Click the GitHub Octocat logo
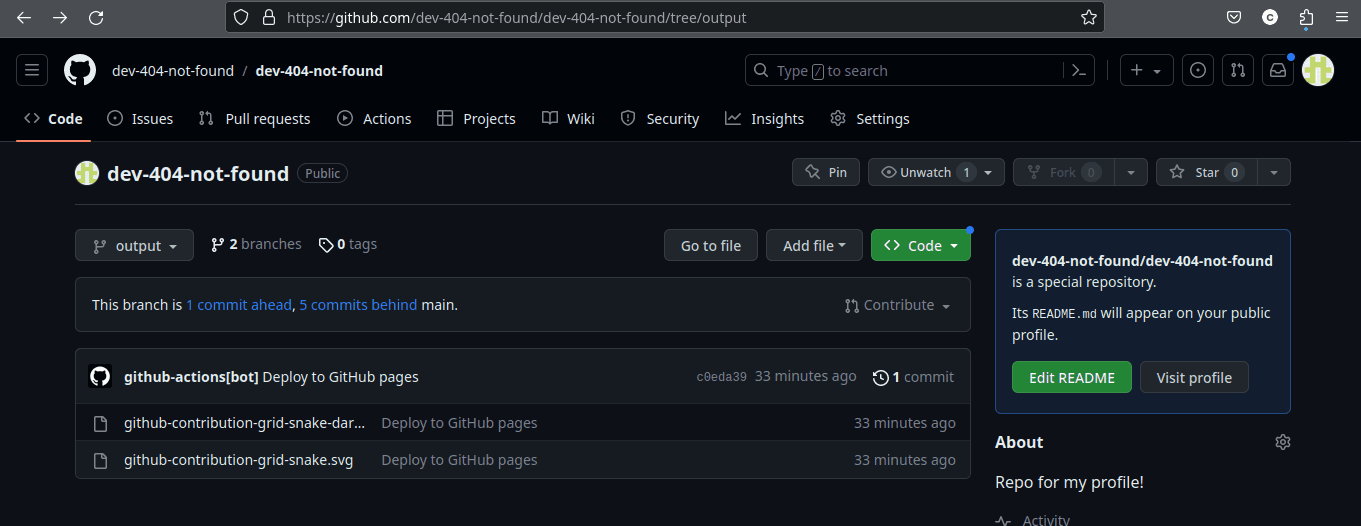 [x=80, y=71]
